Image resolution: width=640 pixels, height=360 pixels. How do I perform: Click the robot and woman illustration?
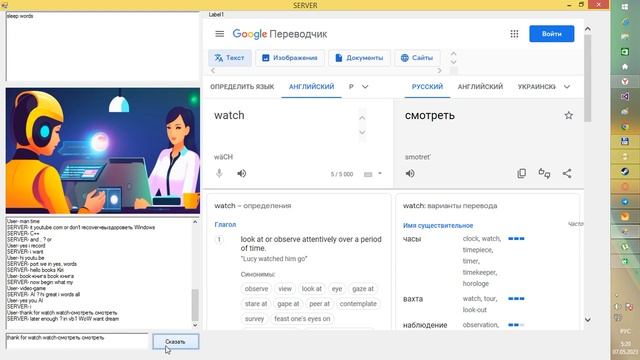coord(103,151)
